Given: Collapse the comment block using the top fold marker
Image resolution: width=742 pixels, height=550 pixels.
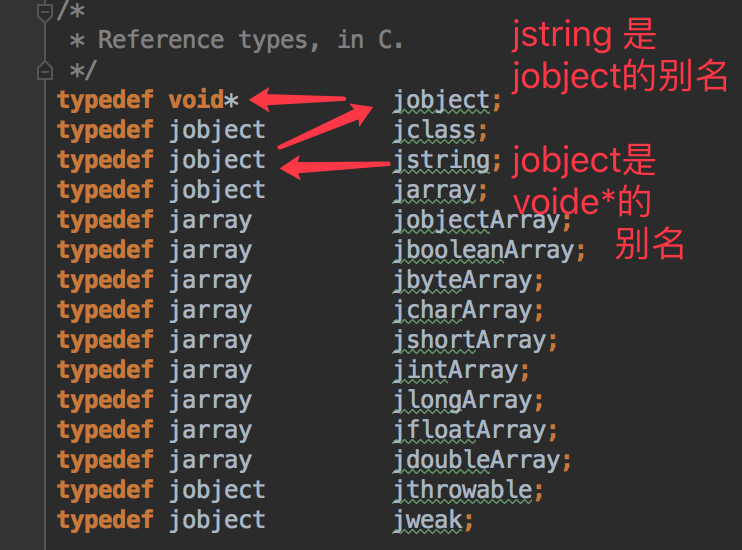Looking at the screenshot, I should coord(43,12).
